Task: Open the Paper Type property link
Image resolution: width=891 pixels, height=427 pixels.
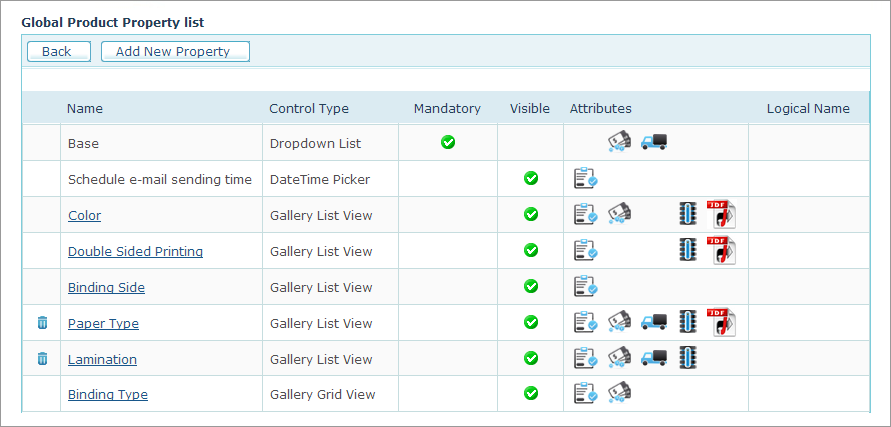Action: (x=103, y=323)
